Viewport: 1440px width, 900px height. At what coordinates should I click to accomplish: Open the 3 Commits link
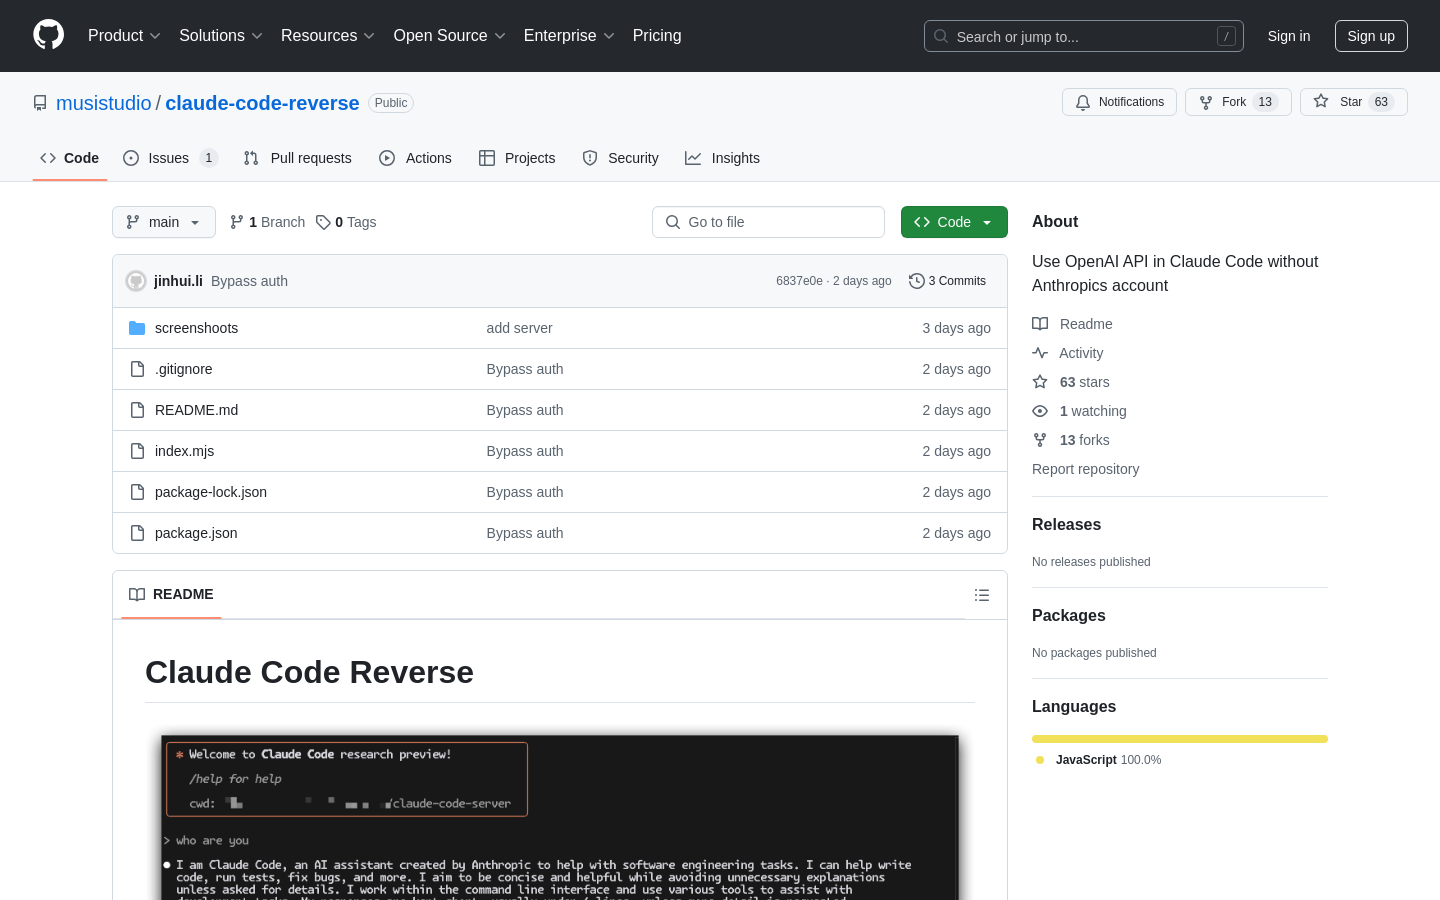[x=947, y=281]
